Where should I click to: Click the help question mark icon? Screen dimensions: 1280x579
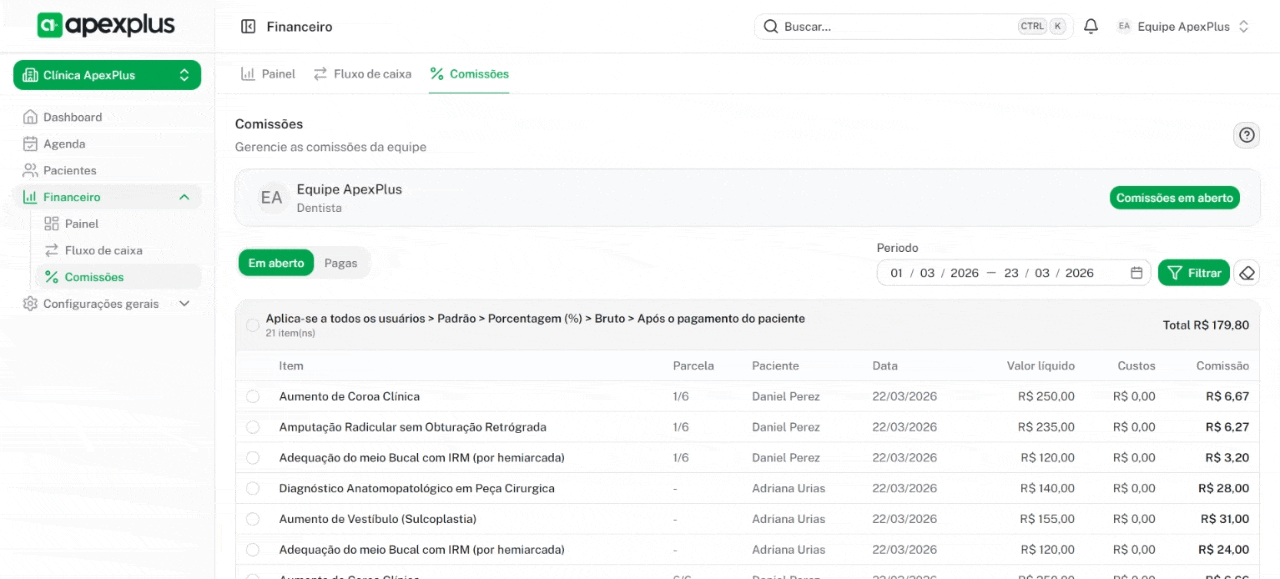pos(1246,135)
